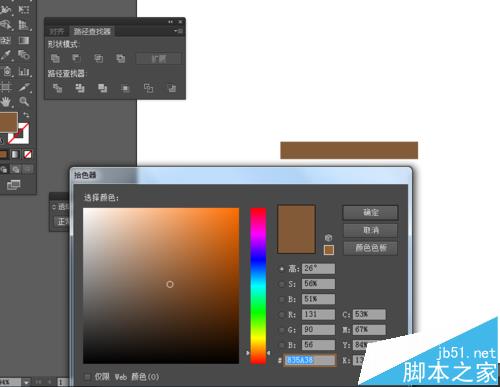Close the Pathfinder panel

pos(180,22)
